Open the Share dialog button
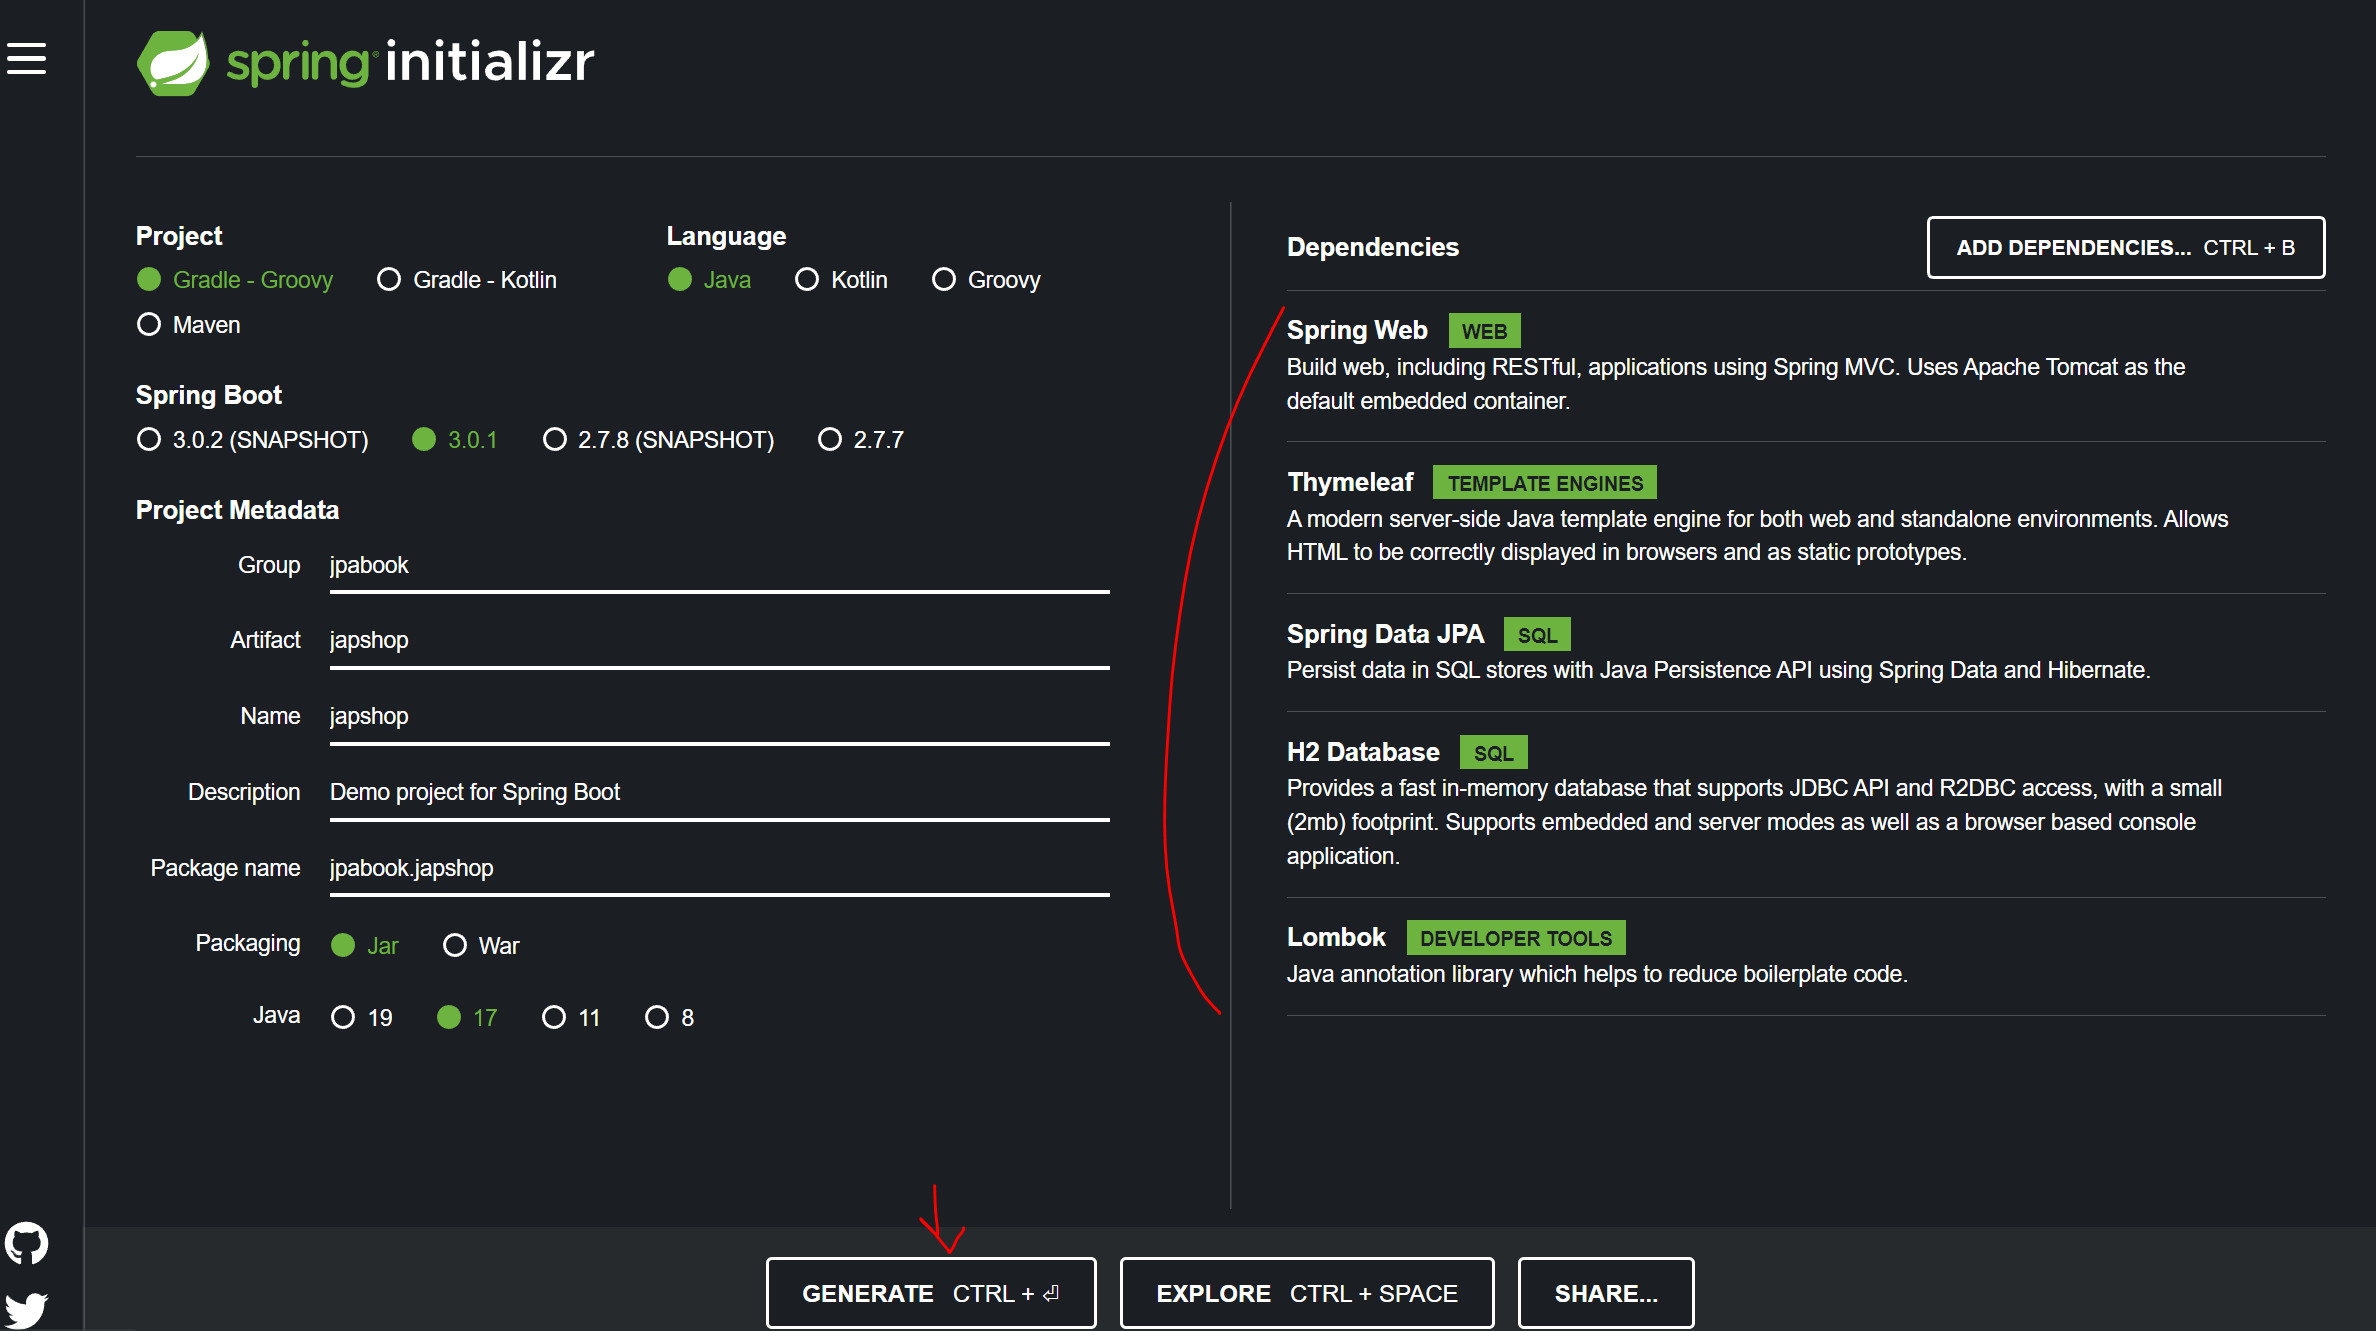Viewport: 2376px width, 1331px height. point(1605,1293)
